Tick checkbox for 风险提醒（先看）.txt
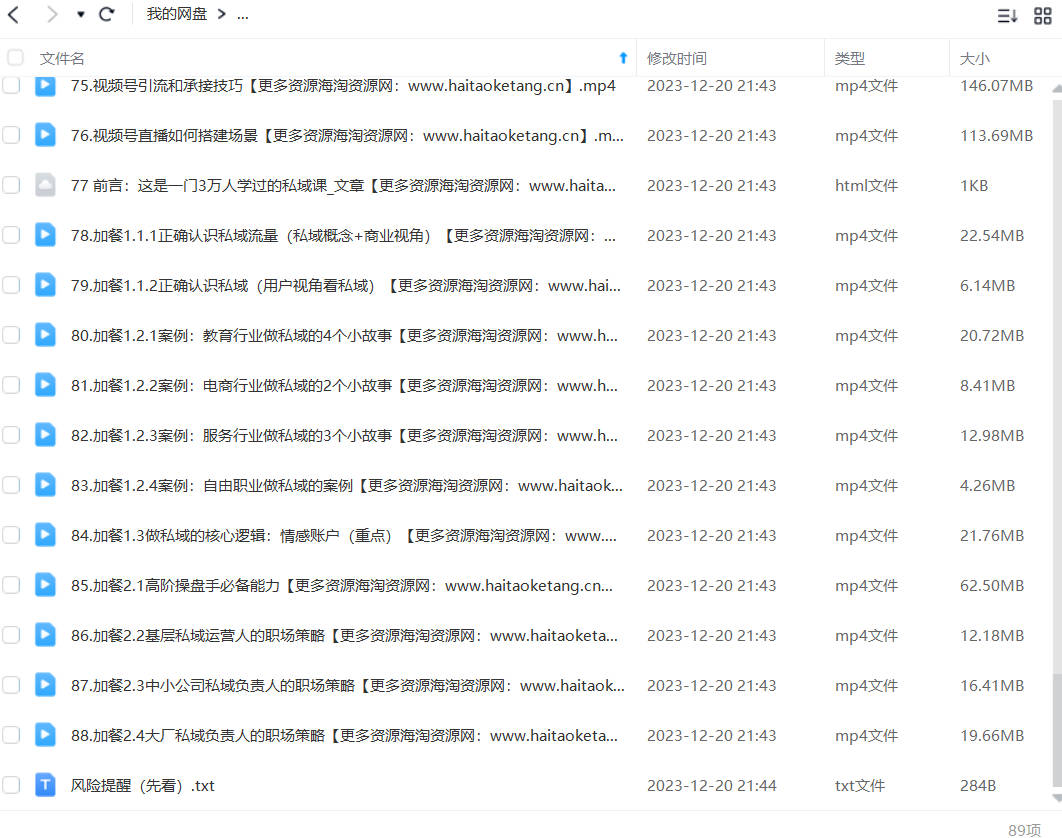This screenshot has width=1062, height=838. tap(11, 785)
